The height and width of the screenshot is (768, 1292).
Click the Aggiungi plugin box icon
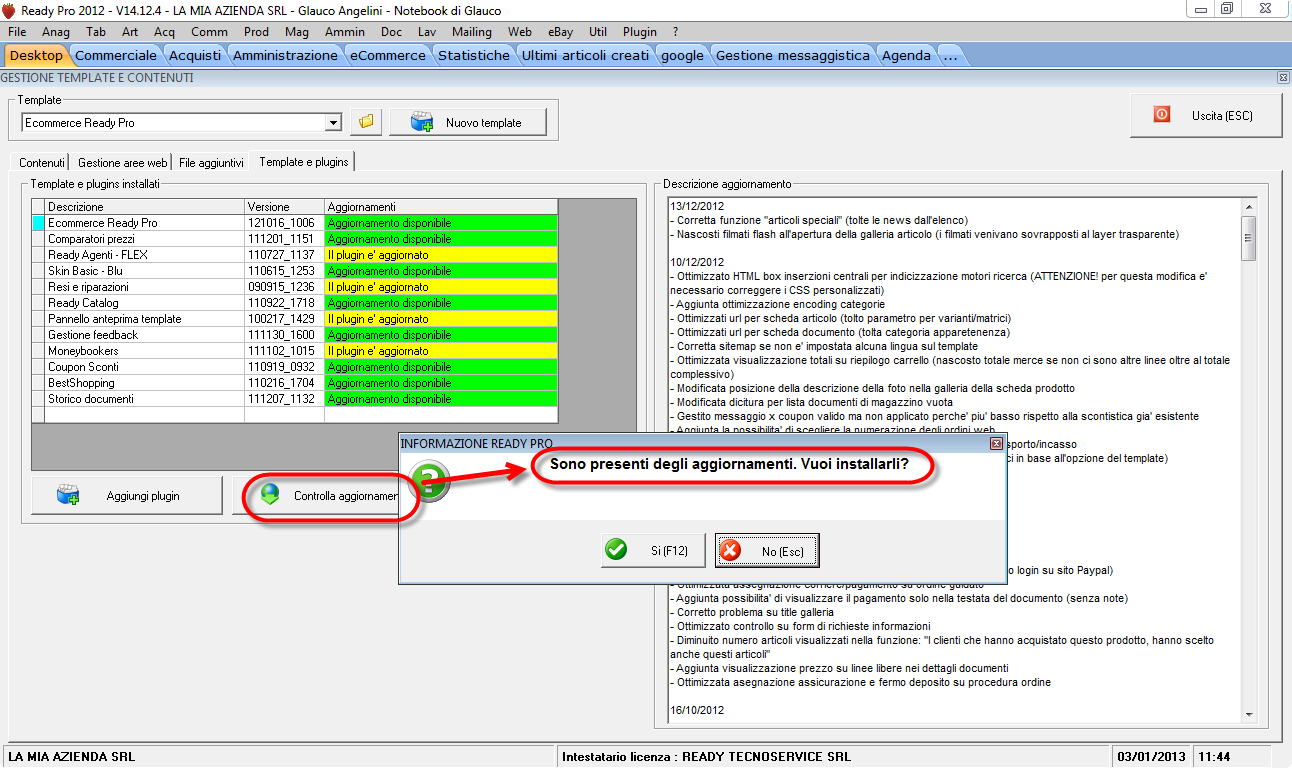(68, 495)
